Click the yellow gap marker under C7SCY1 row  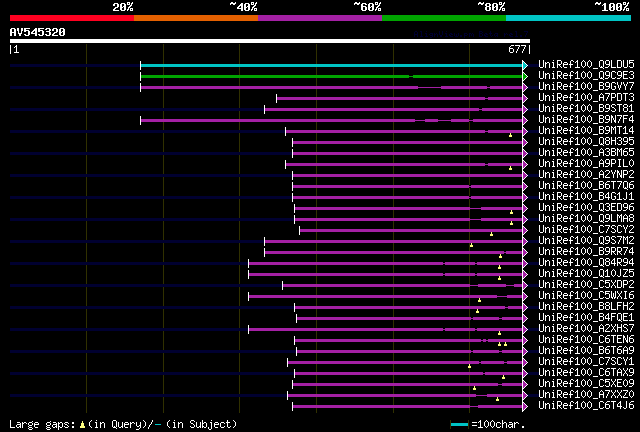[469, 367]
